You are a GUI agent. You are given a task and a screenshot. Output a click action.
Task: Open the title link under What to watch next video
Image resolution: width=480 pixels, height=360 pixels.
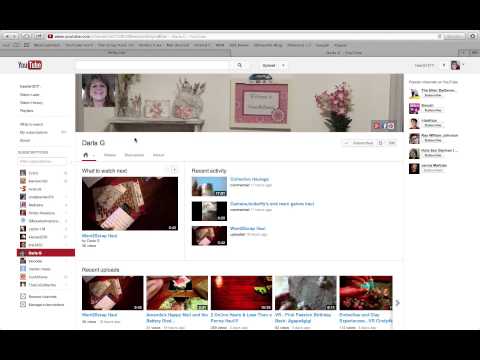coord(99,235)
